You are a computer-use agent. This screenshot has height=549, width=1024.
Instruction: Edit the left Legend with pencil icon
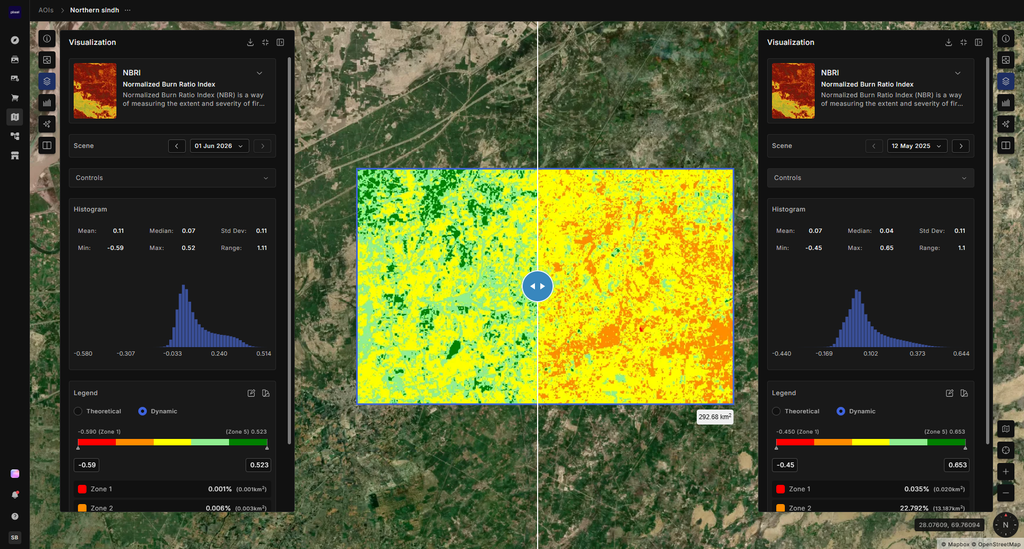[x=251, y=393]
